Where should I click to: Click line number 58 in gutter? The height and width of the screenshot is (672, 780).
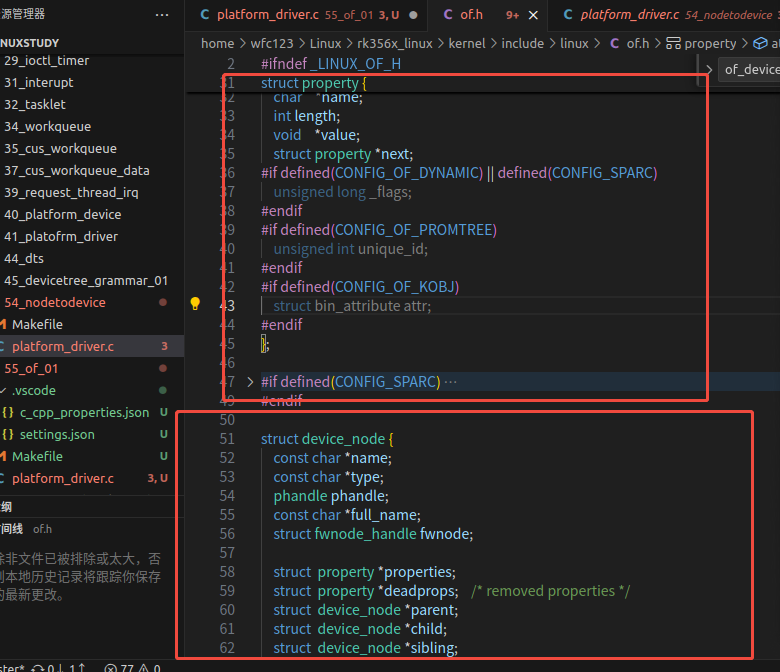[227, 572]
